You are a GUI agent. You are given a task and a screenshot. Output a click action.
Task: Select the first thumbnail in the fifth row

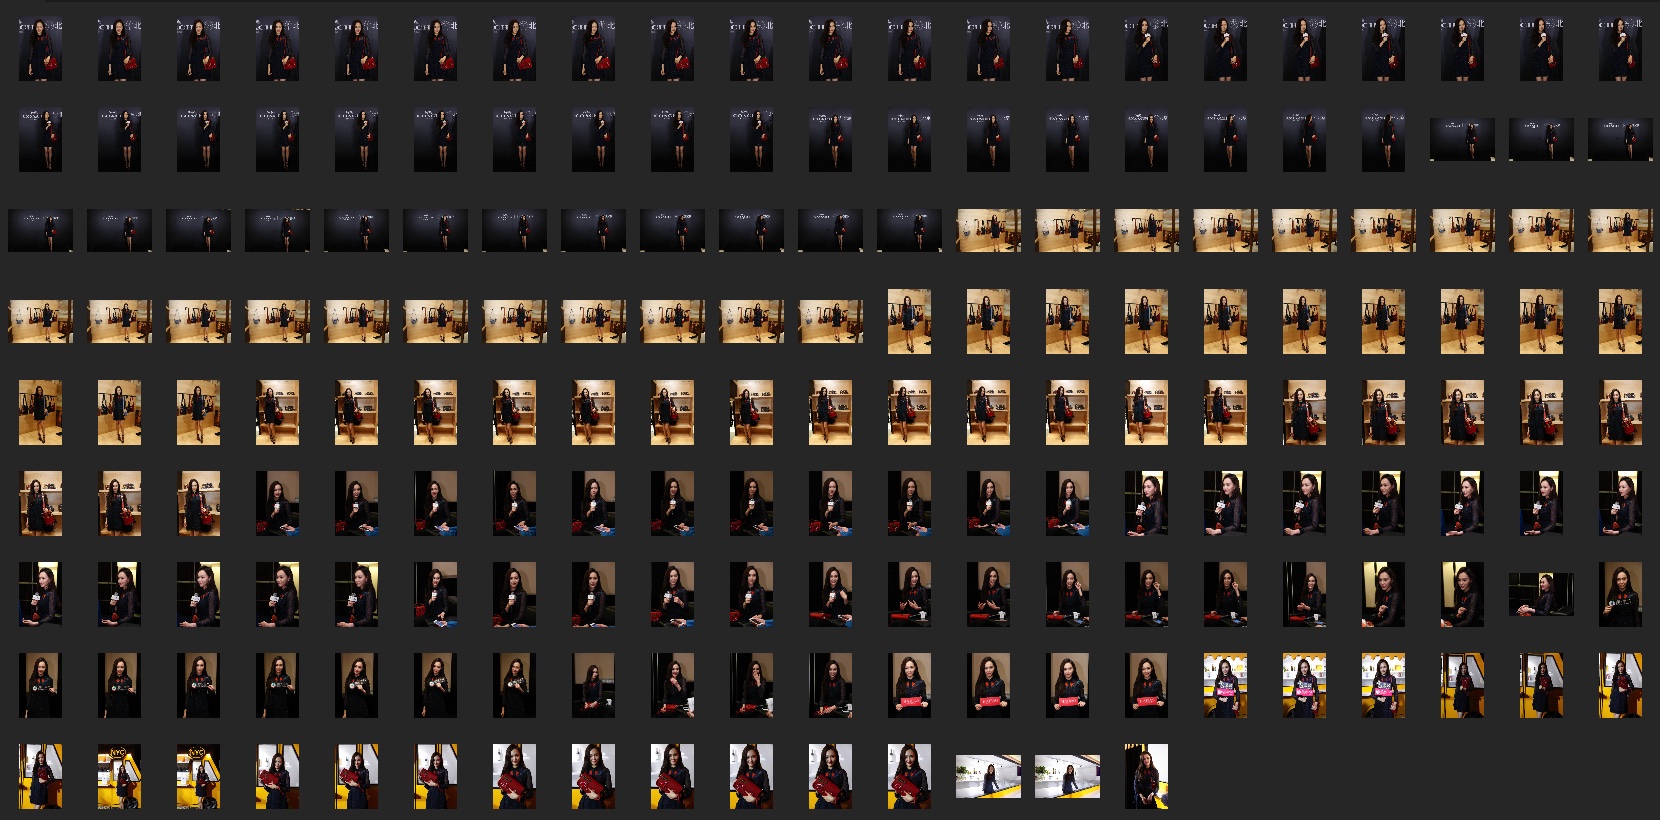[x=40, y=412]
